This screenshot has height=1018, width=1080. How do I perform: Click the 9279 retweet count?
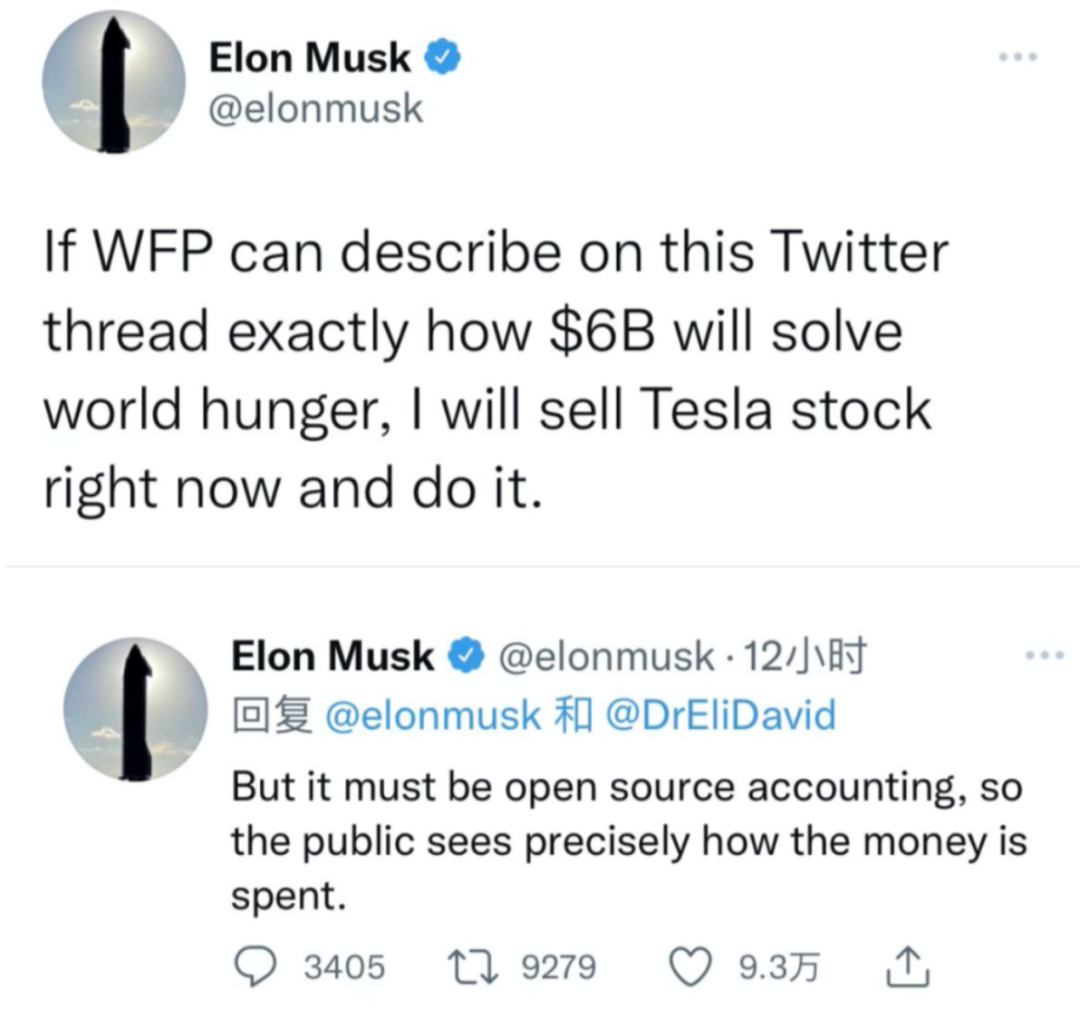tap(560, 968)
